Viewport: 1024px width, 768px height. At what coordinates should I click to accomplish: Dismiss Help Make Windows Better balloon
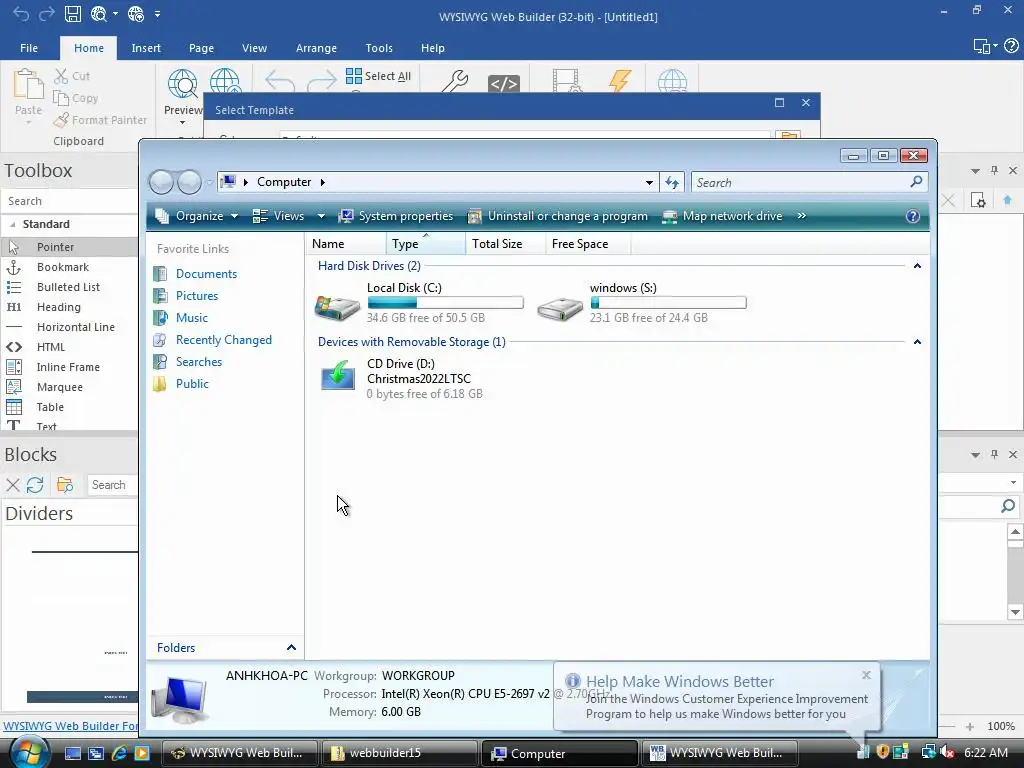pos(866,675)
